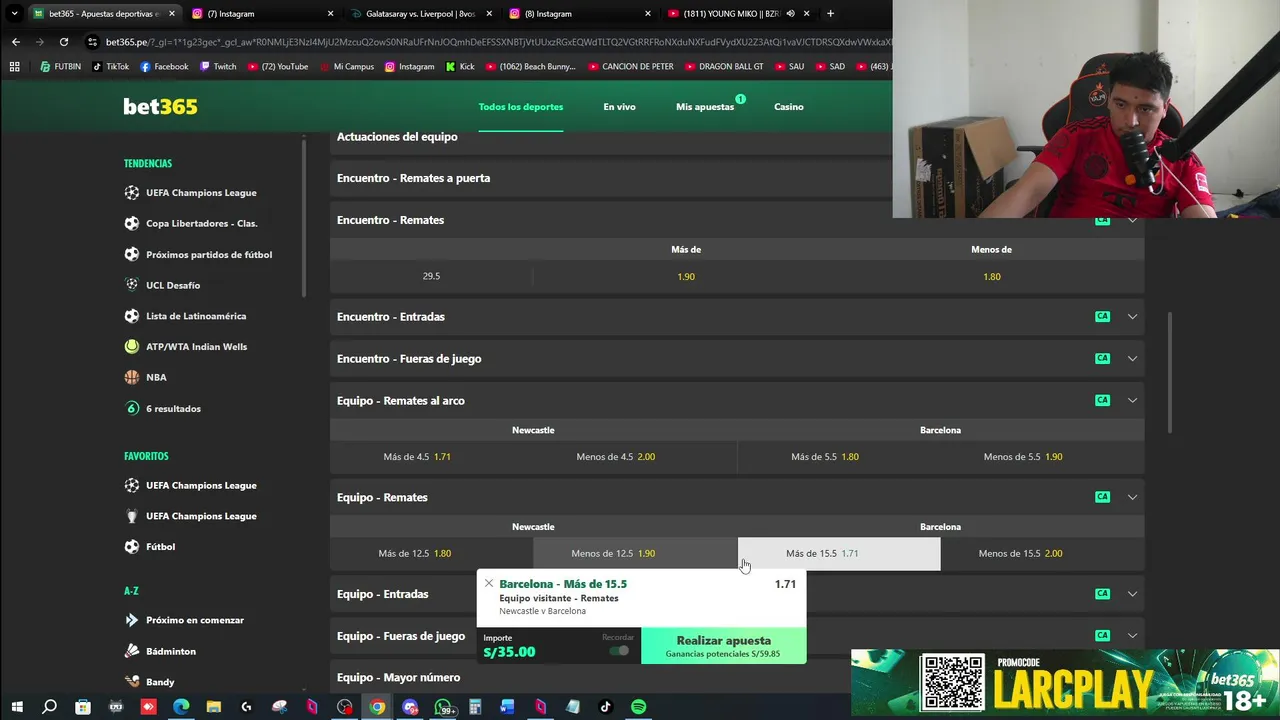Image resolution: width=1280 pixels, height=720 pixels.
Task: Open WhatsApp from the taskbar
Action: [x=443, y=707]
